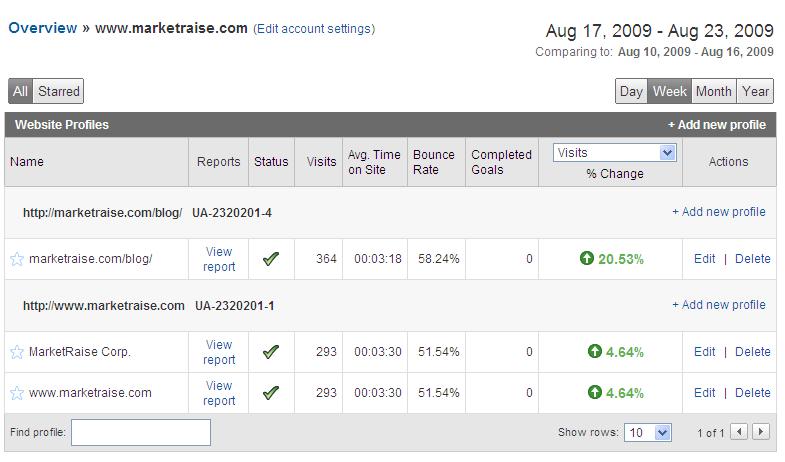Click the UA-2320201-1 tracking ID
Viewport: 785px width, 462px height.
234,306
